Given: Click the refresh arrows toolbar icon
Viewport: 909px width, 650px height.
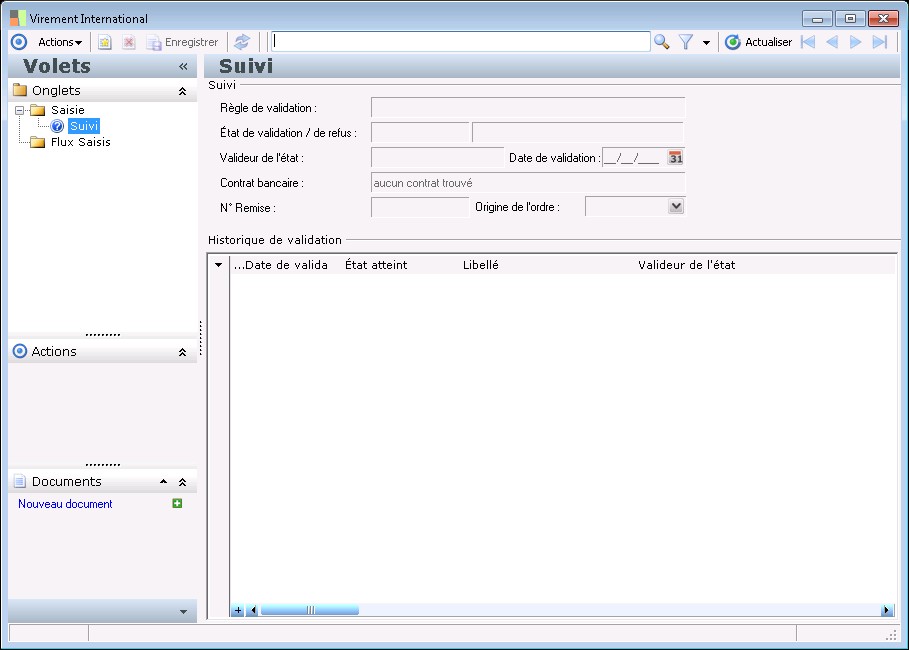Looking at the screenshot, I should click(x=242, y=42).
